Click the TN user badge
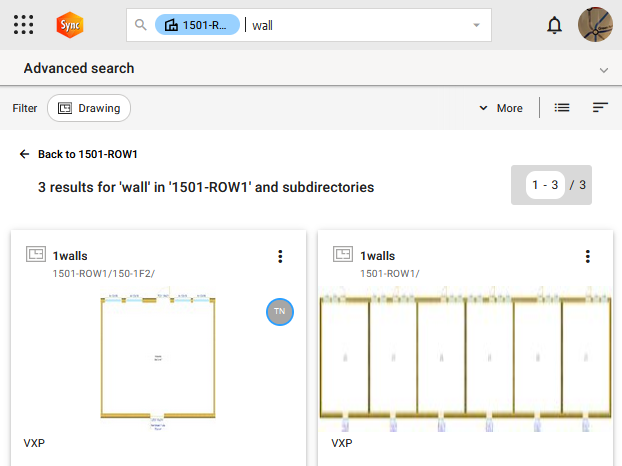 [280, 312]
